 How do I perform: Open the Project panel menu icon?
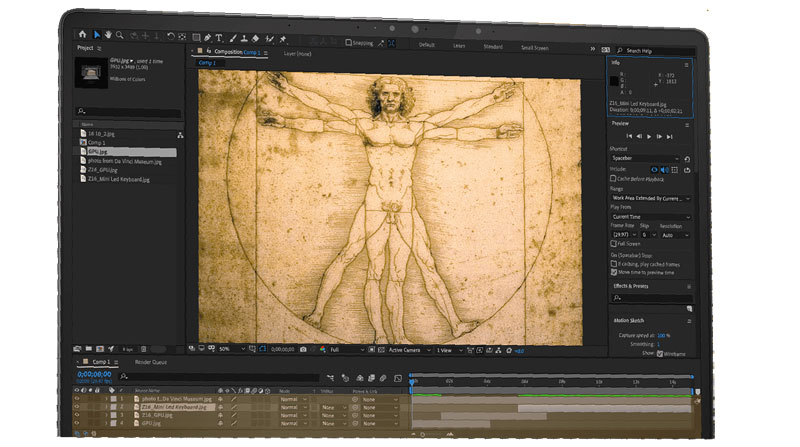(99, 48)
